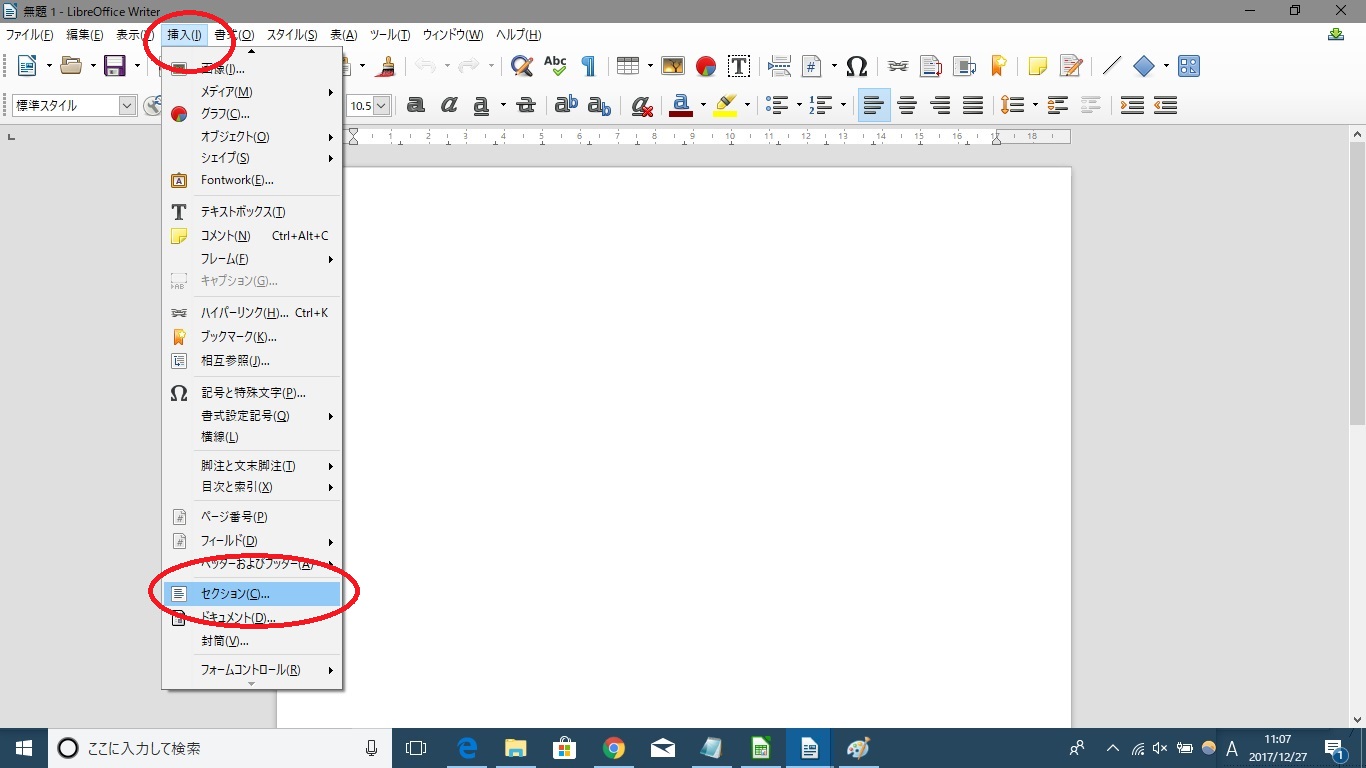1366x768 pixels.
Task: Click the yellow Comment note toolbar icon
Action: [x=1038, y=66]
